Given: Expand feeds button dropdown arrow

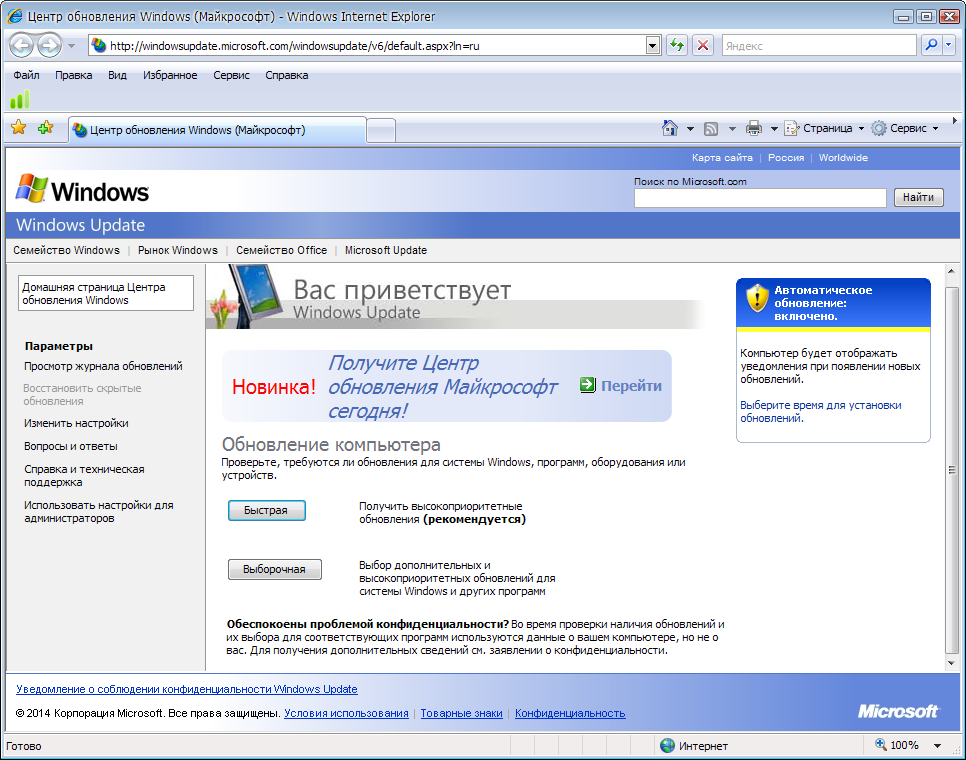Looking at the screenshot, I should [x=733, y=129].
